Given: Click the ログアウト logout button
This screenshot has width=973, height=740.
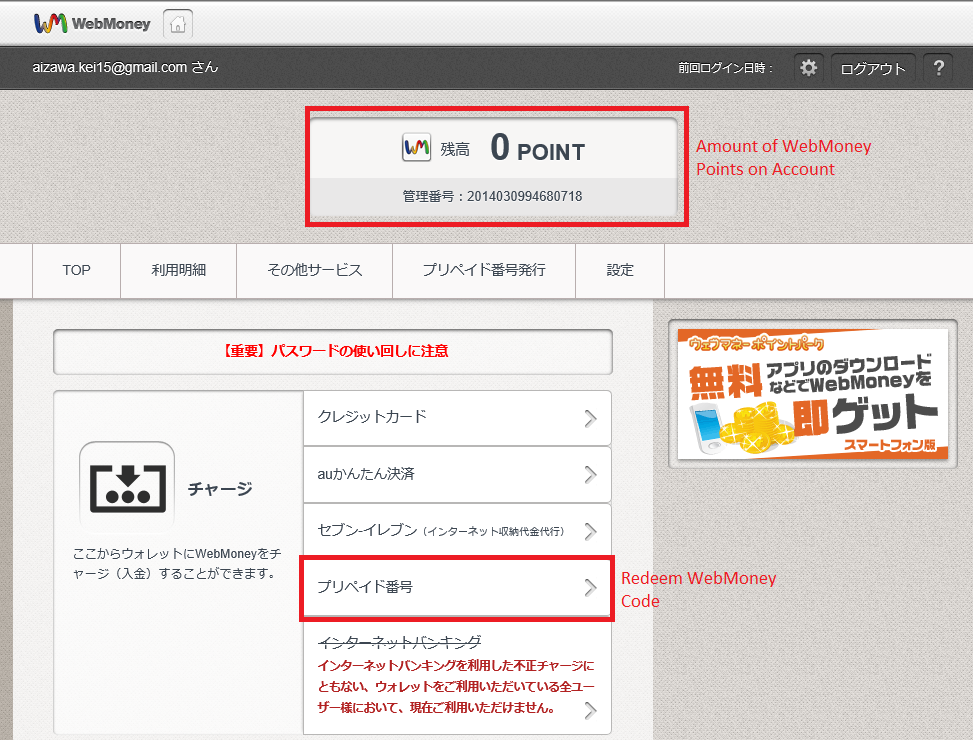Looking at the screenshot, I should (873, 68).
